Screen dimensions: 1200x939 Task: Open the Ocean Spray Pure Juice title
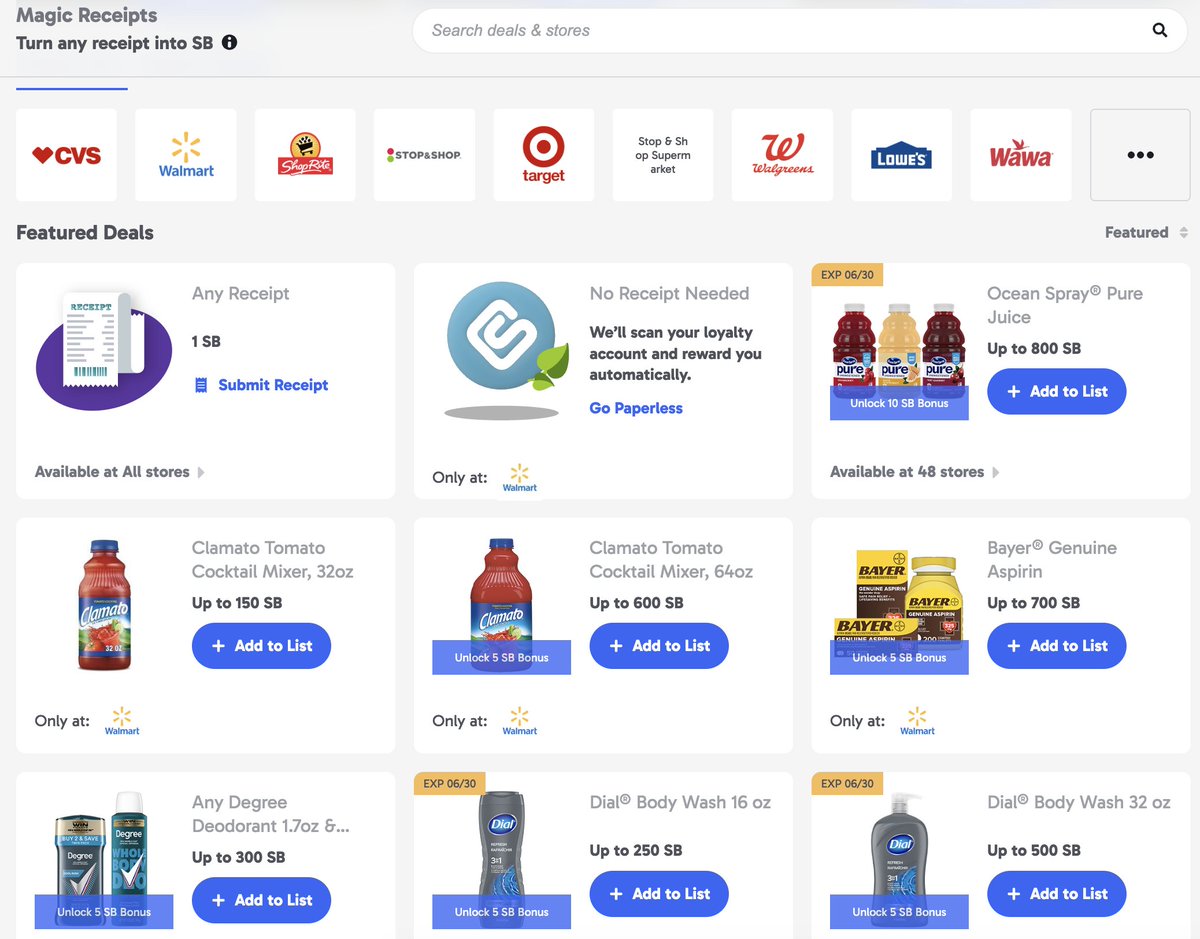pyautogui.click(x=1064, y=305)
